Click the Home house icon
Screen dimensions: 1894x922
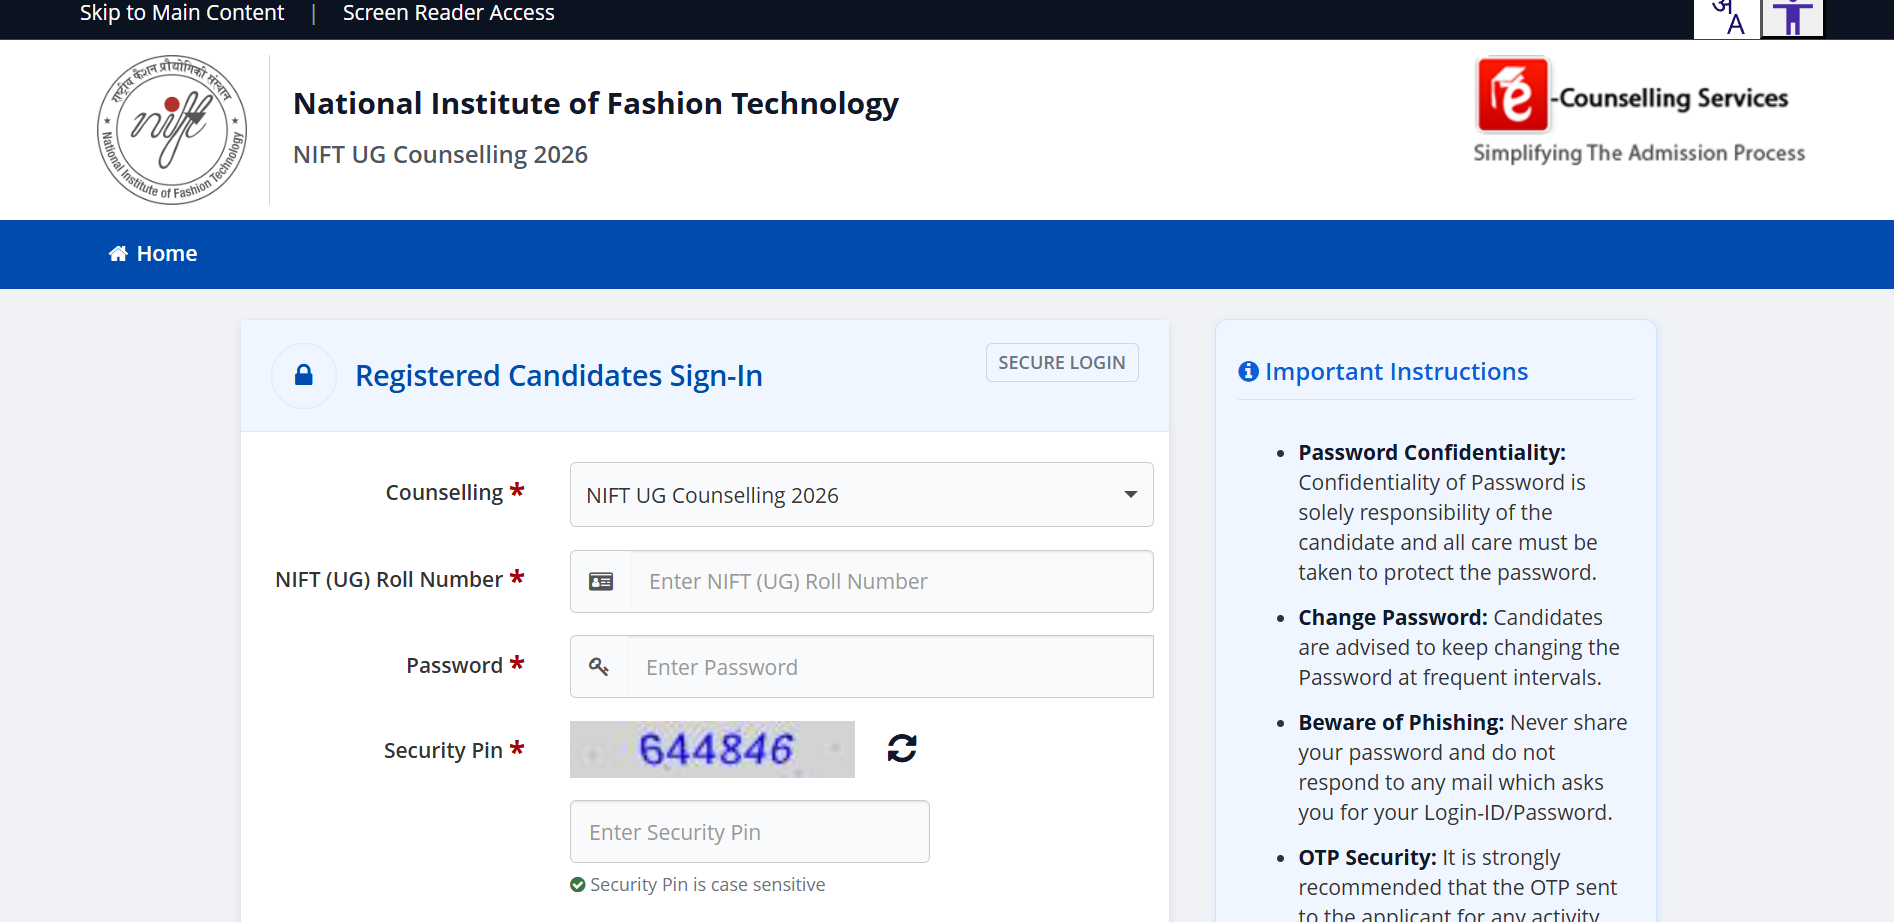118,254
